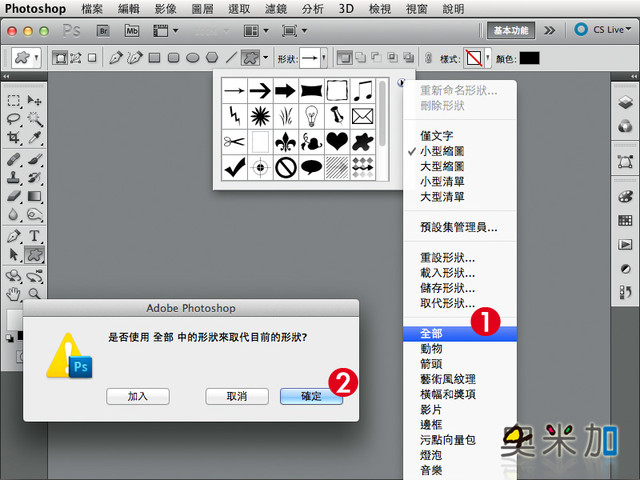Switch to 基本功能 workspace
The height and width of the screenshot is (480, 640).
point(511,31)
